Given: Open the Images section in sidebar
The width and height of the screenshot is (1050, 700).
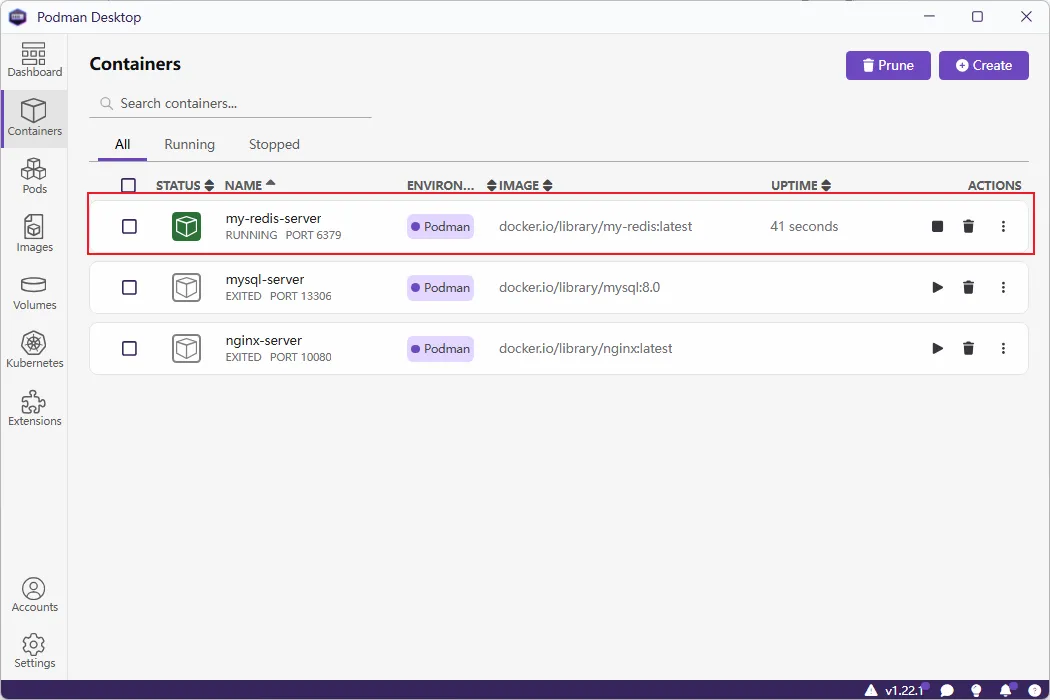Looking at the screenshot, I should coord(34,233).
